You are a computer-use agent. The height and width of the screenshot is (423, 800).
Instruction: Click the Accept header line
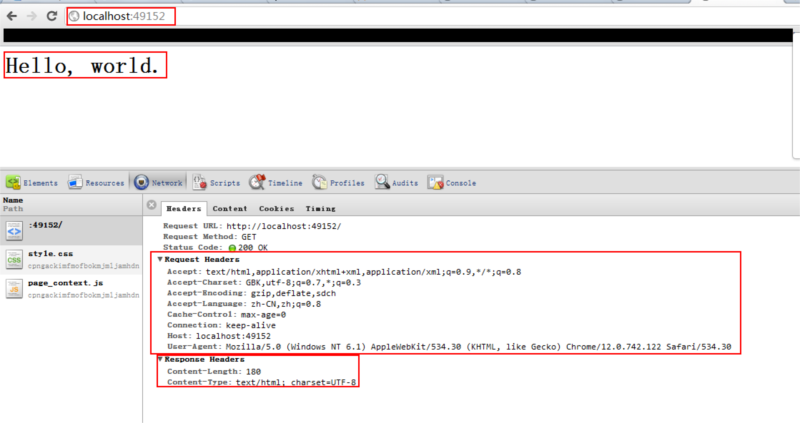[x=344, y=272]
